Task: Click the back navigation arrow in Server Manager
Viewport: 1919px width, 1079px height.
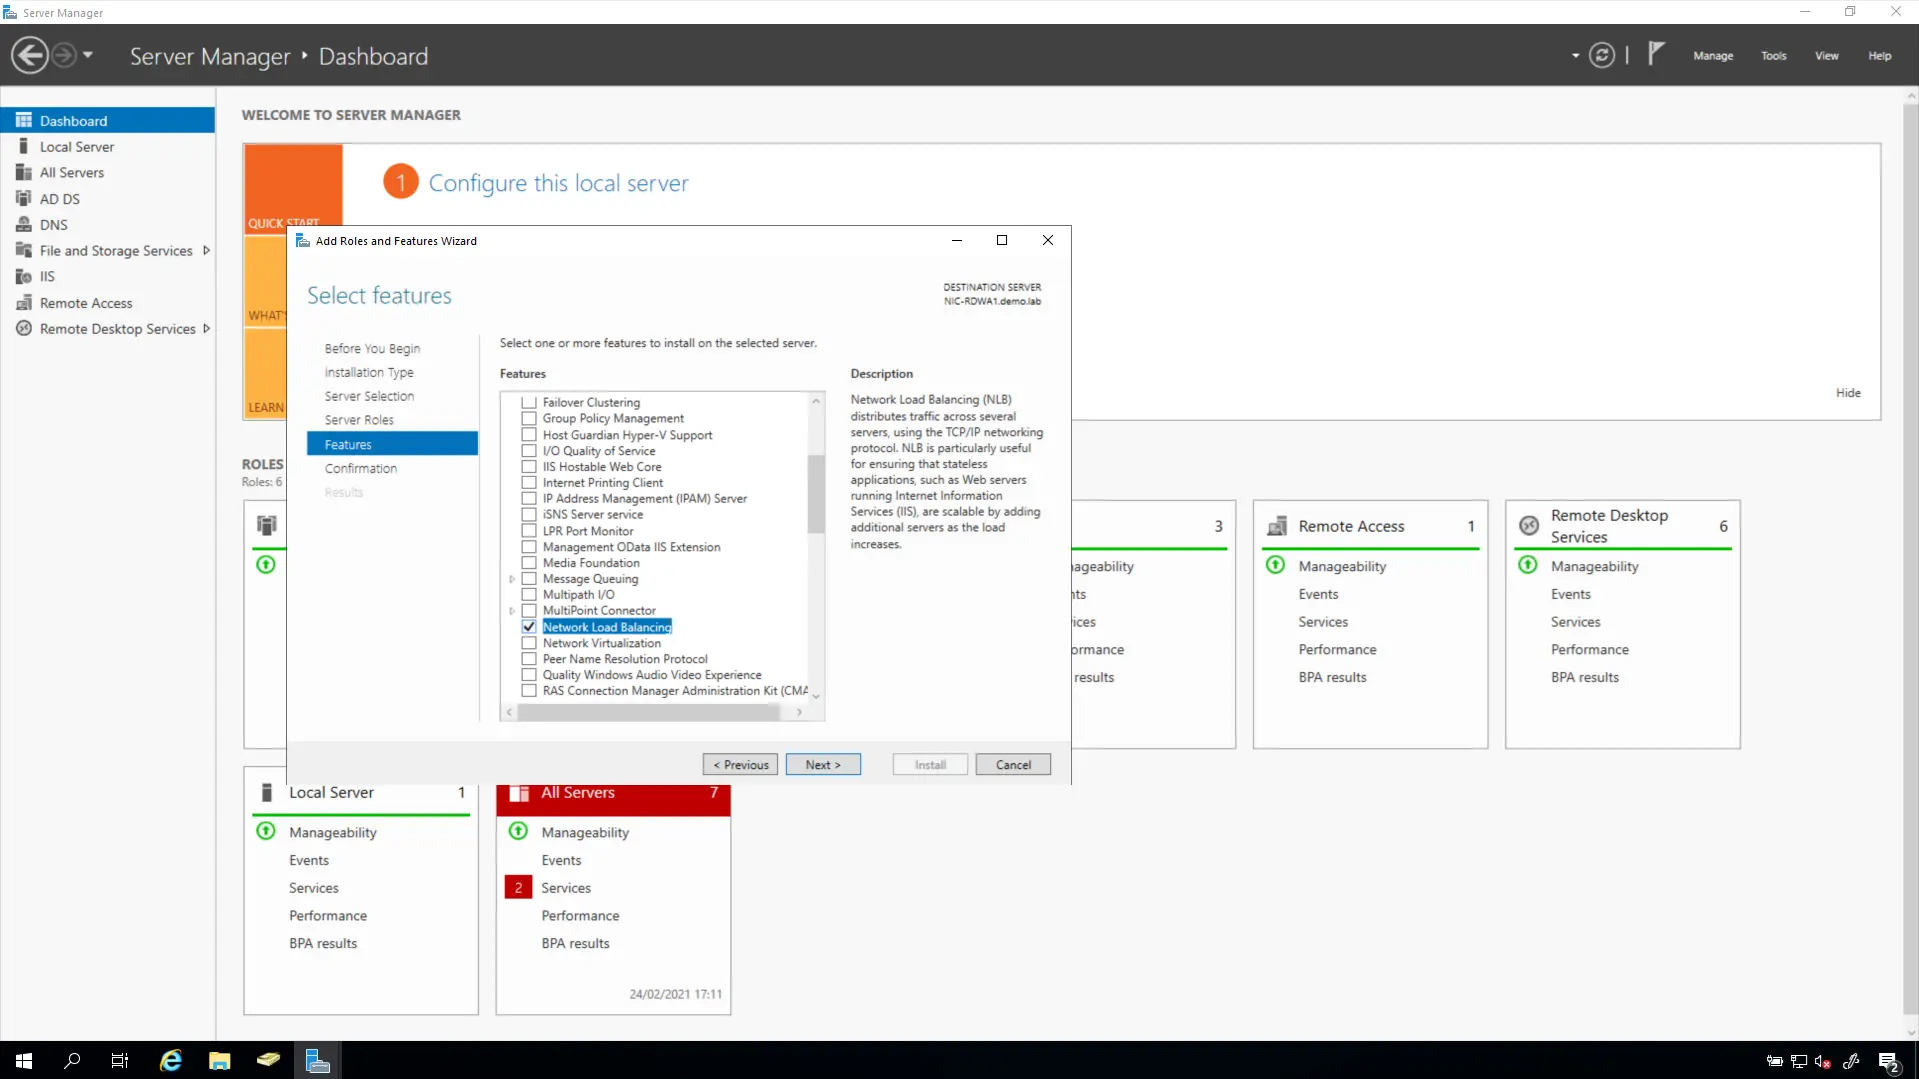Action: tap(30, 55)
